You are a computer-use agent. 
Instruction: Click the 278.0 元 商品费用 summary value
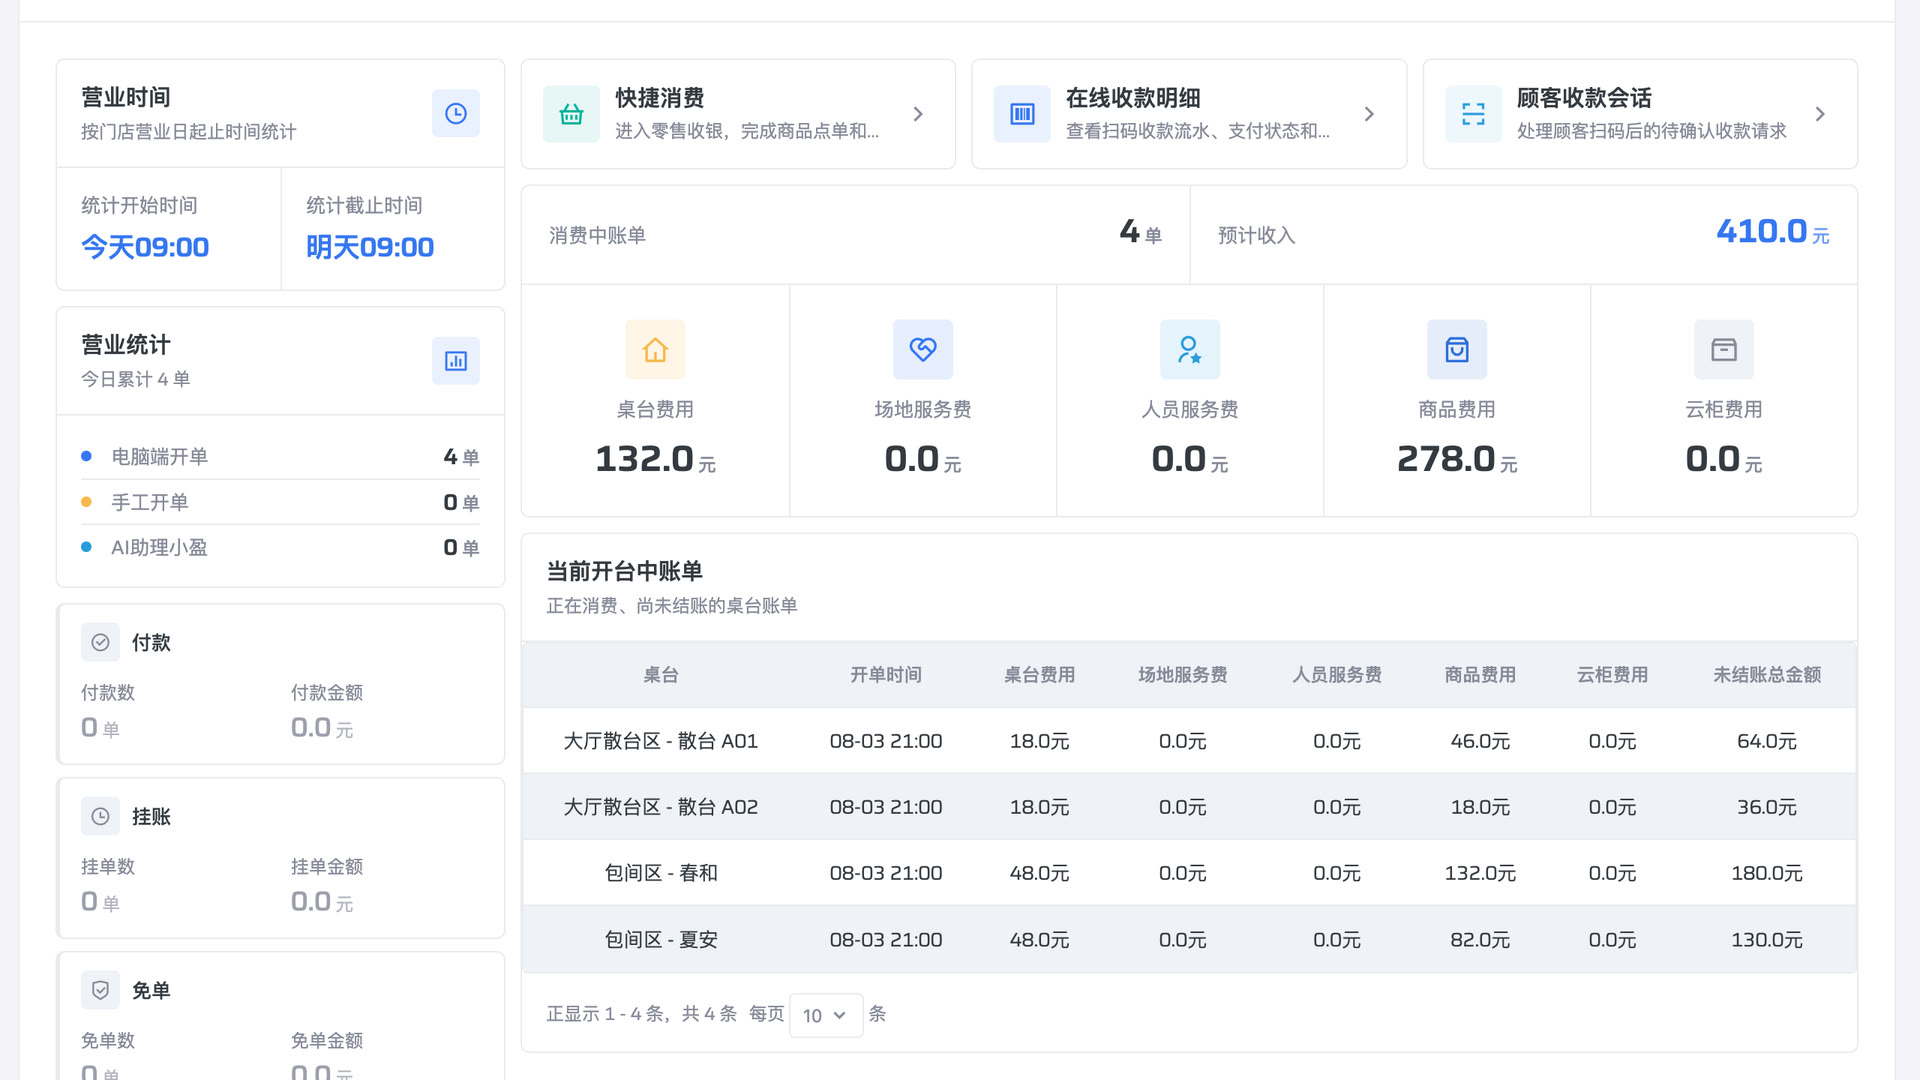1457,460
